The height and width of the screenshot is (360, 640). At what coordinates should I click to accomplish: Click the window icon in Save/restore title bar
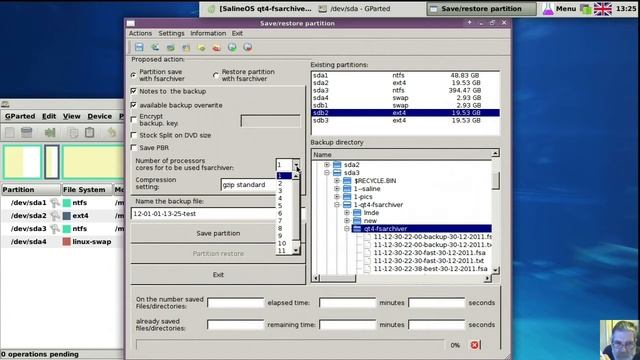pos(131,23)
